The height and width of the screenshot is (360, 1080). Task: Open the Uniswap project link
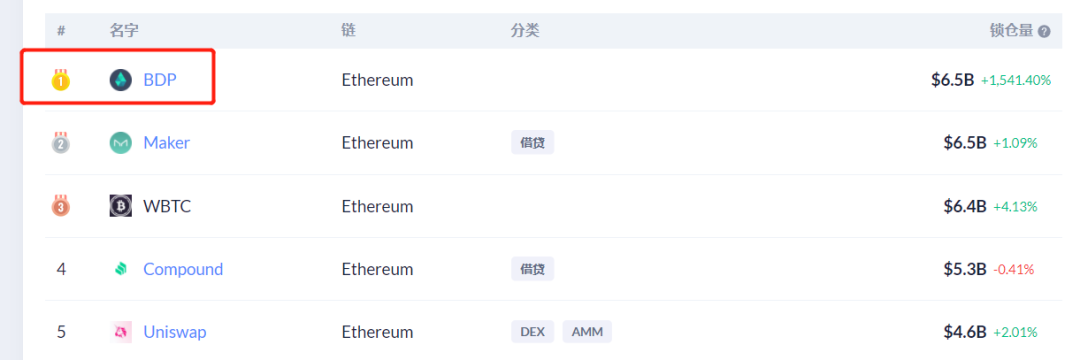(x=175, y=332)
